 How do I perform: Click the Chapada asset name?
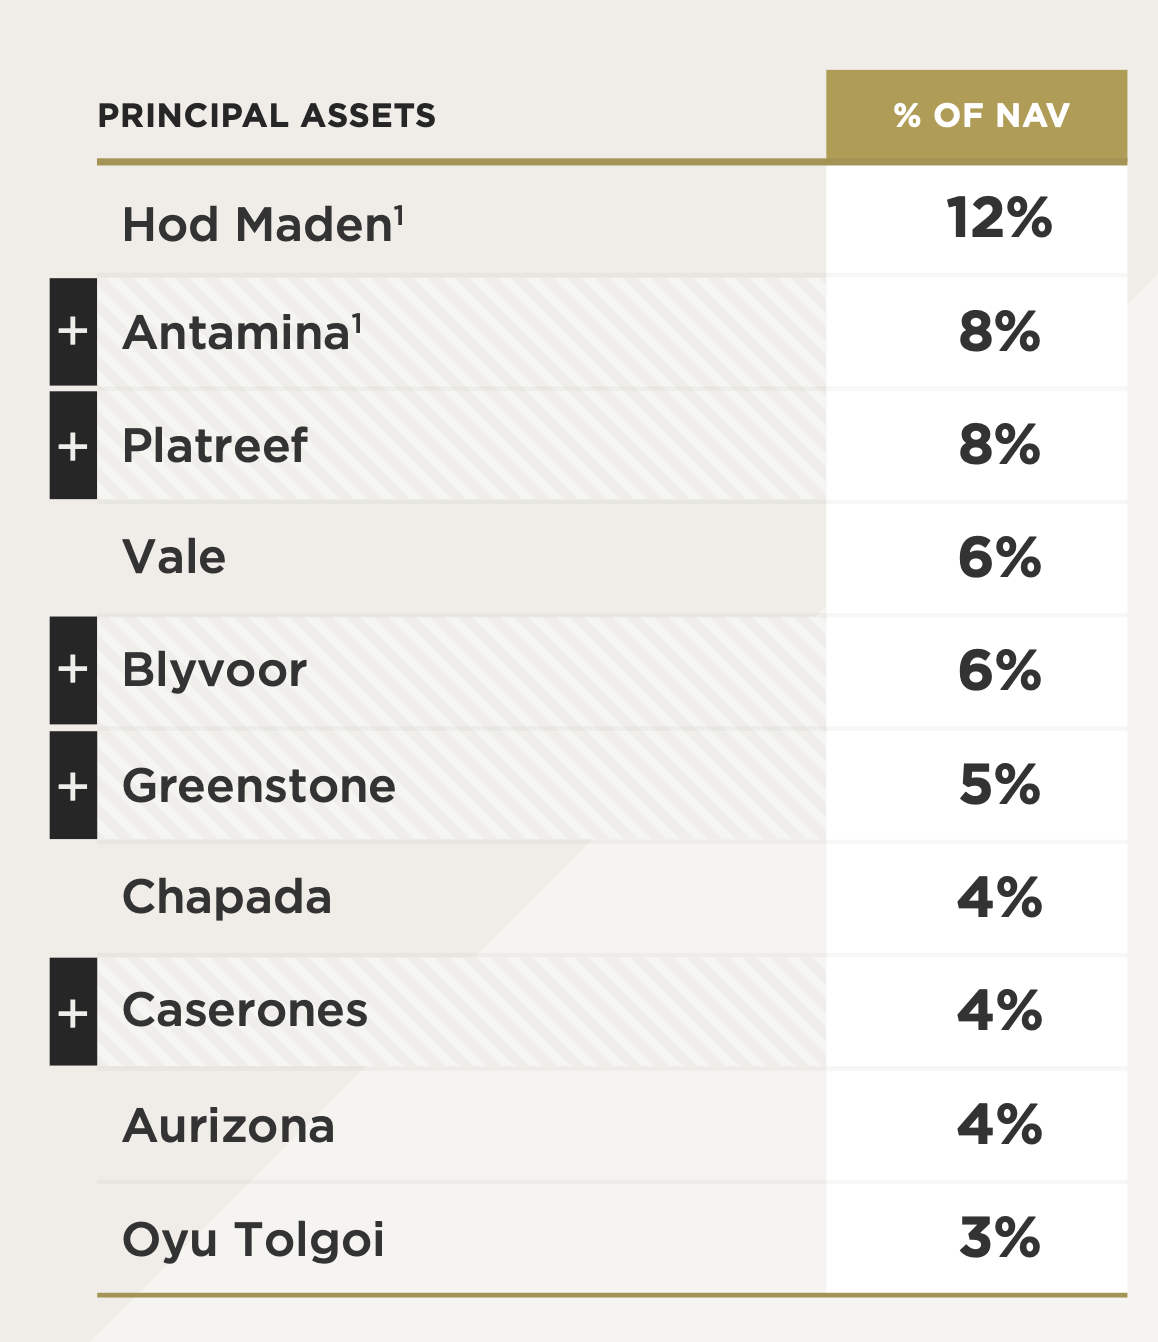pos(226,898)
